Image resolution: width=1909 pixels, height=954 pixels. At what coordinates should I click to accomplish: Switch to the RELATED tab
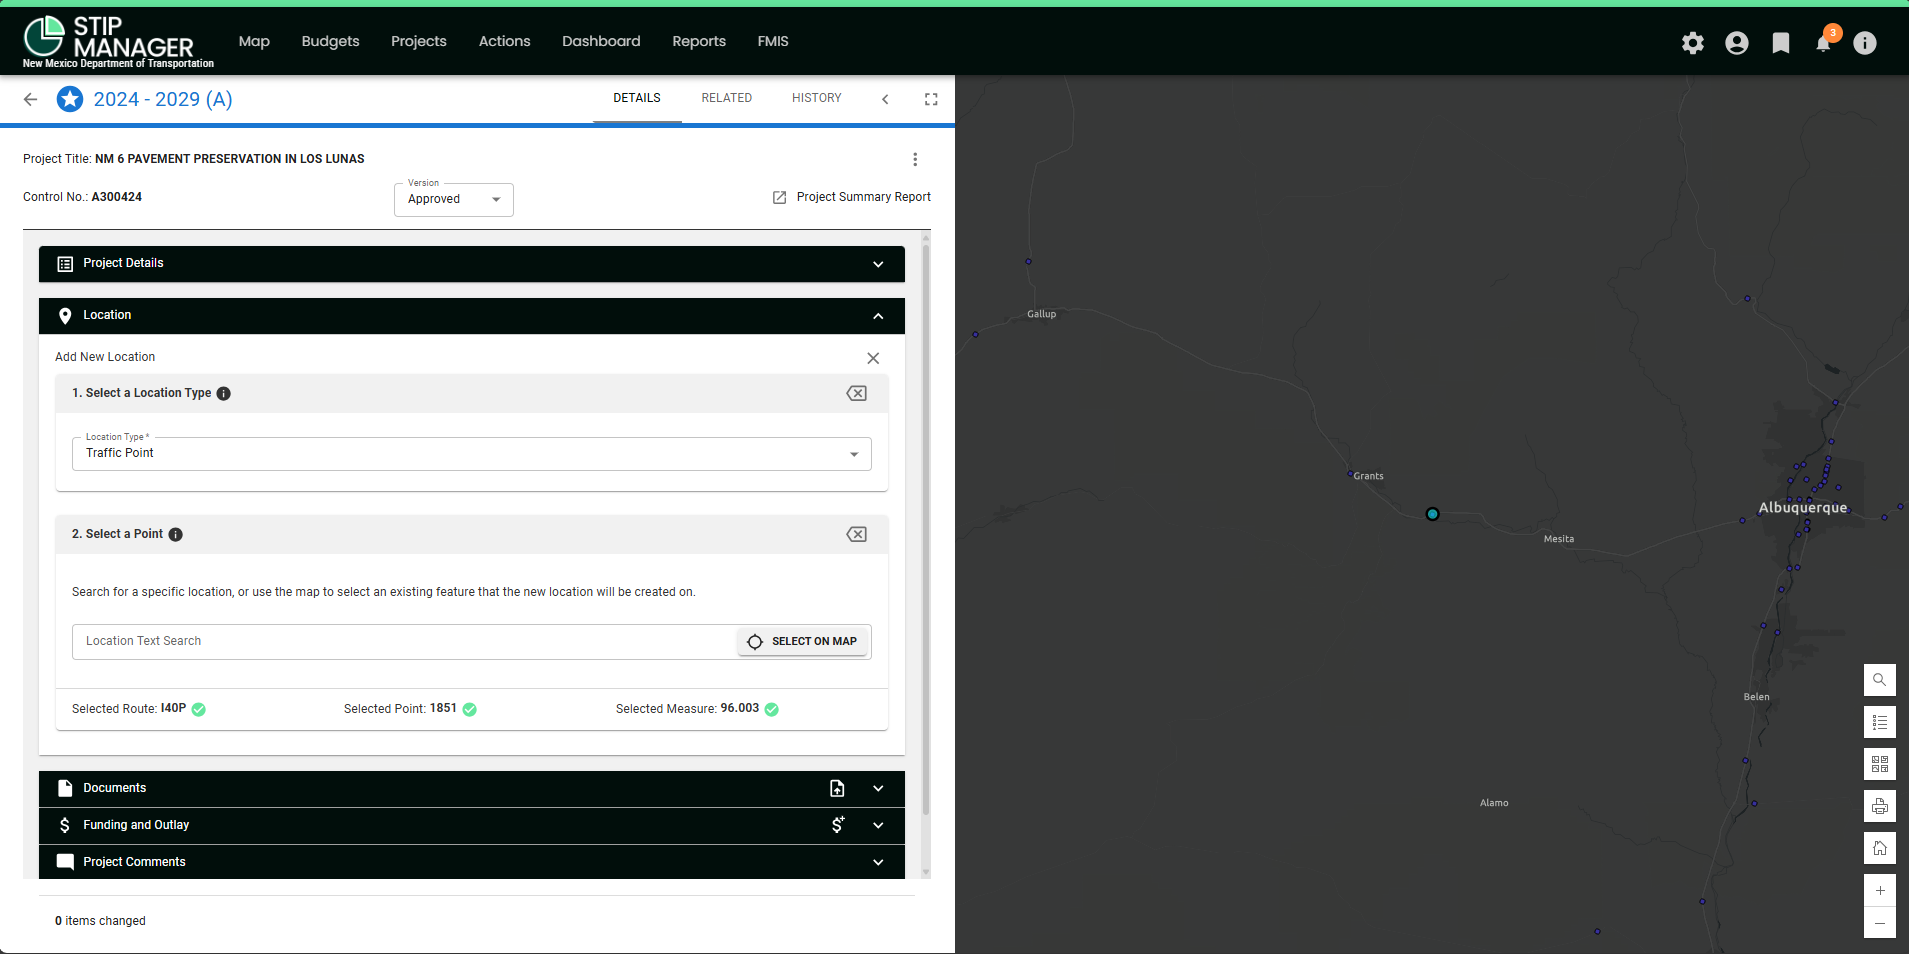point(727,98)
